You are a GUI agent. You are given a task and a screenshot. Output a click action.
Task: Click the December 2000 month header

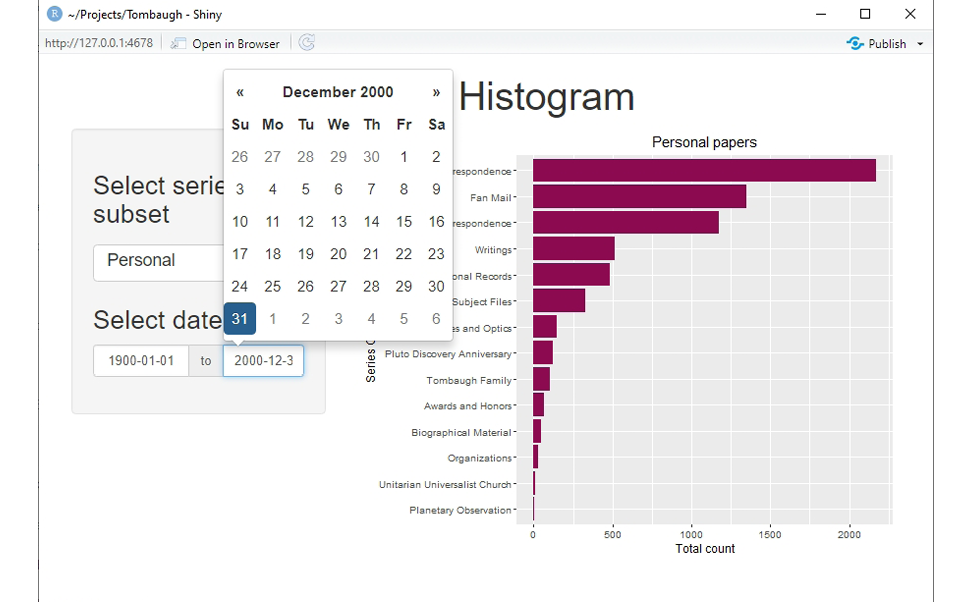coord(338,92)
